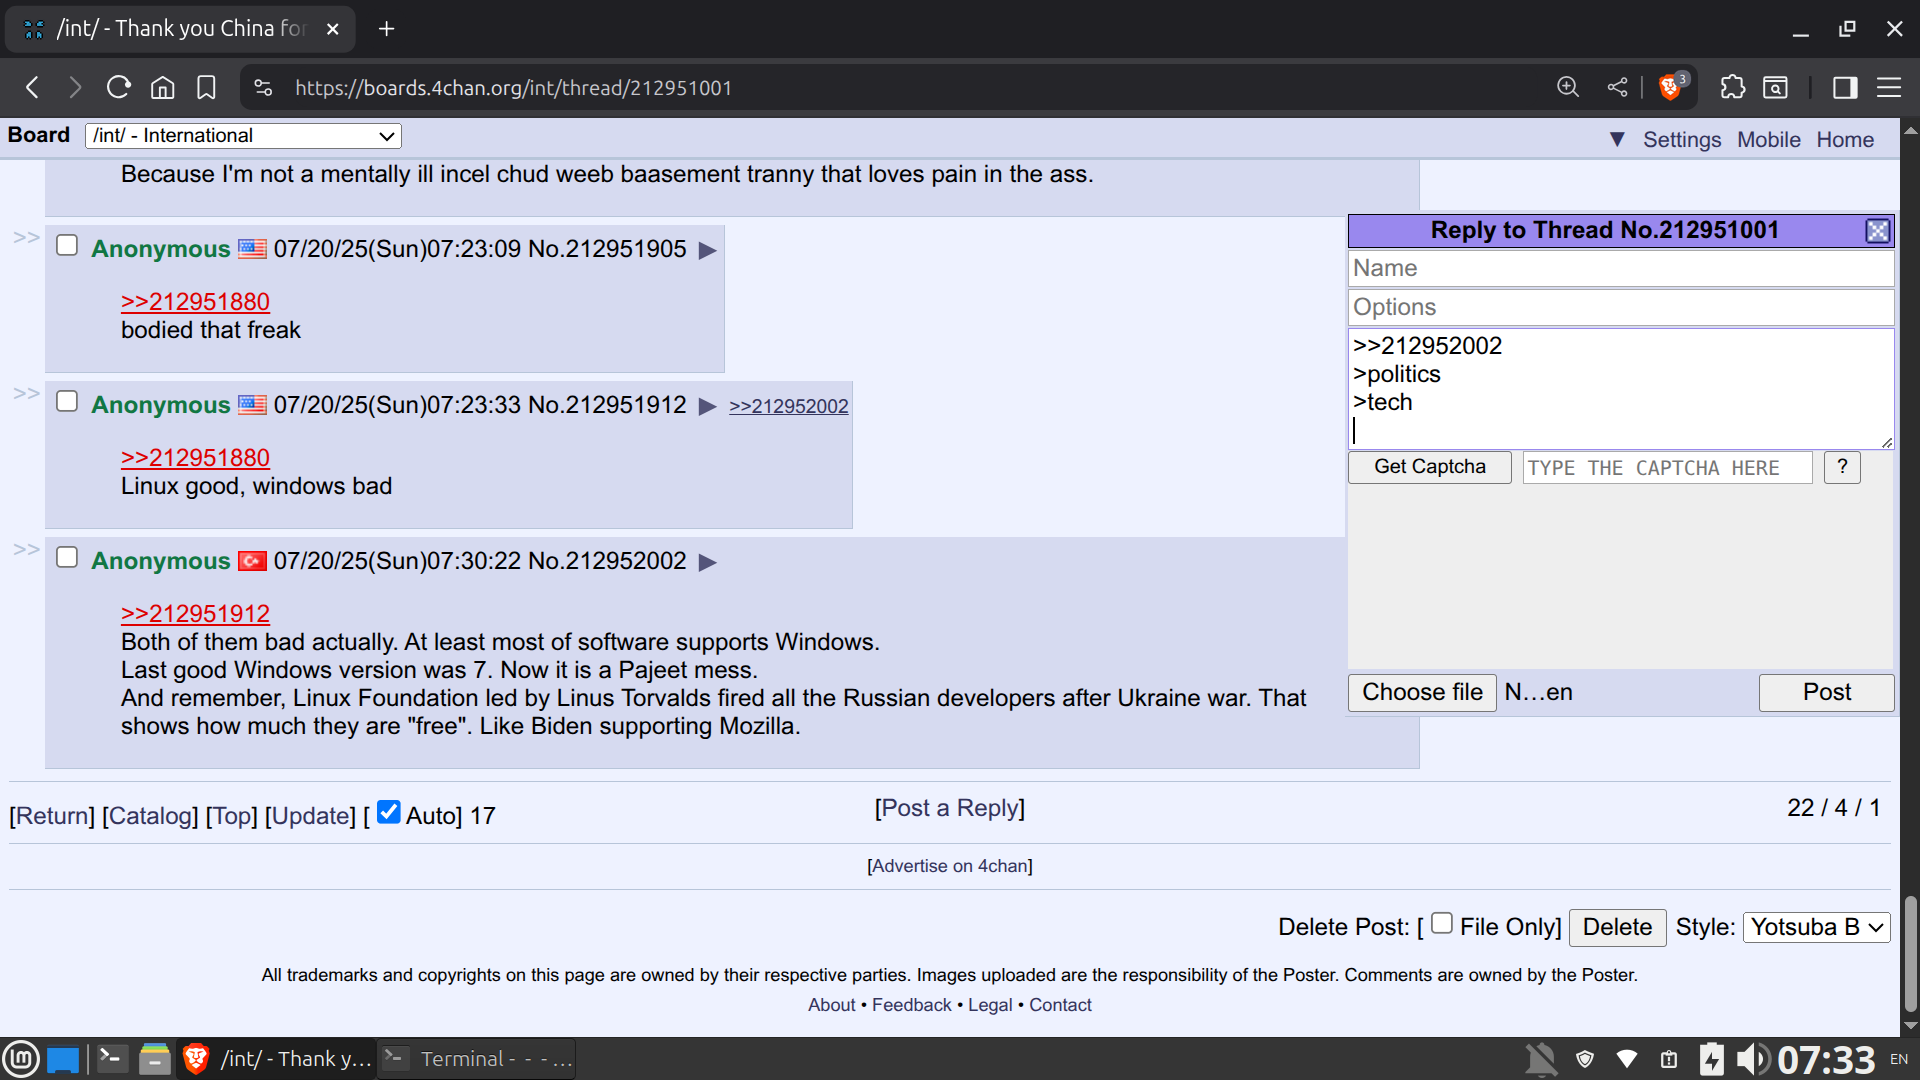Screen dimensions: 1920x1080
Task: Tick the checkbox for post No.212951905
Action: coord(67,245)
